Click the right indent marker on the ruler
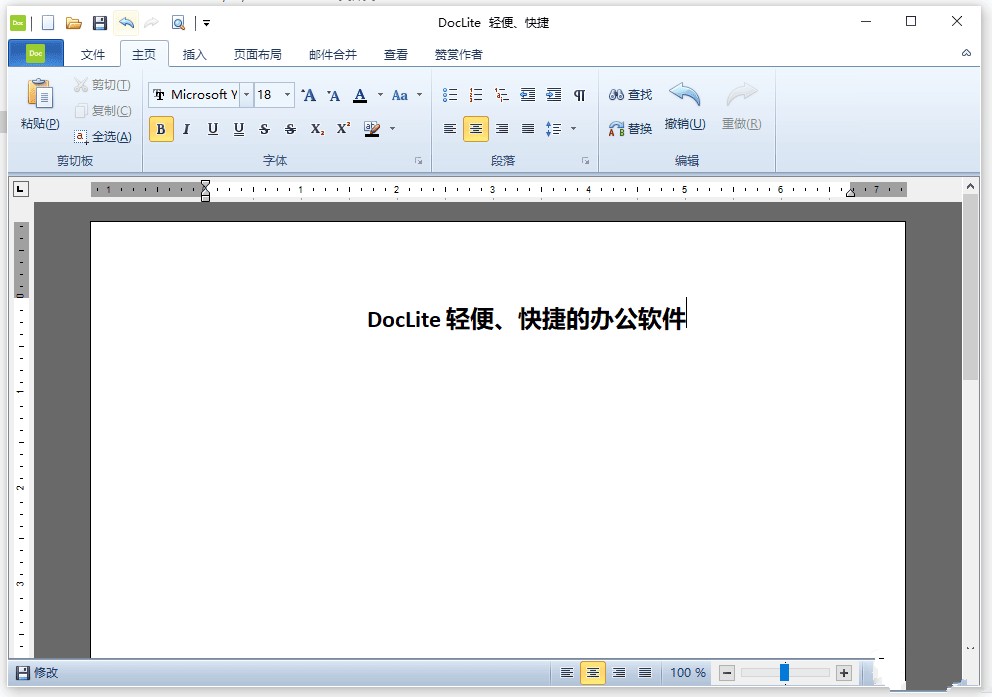The image size is (992, 697). click(x=850, y=192)
